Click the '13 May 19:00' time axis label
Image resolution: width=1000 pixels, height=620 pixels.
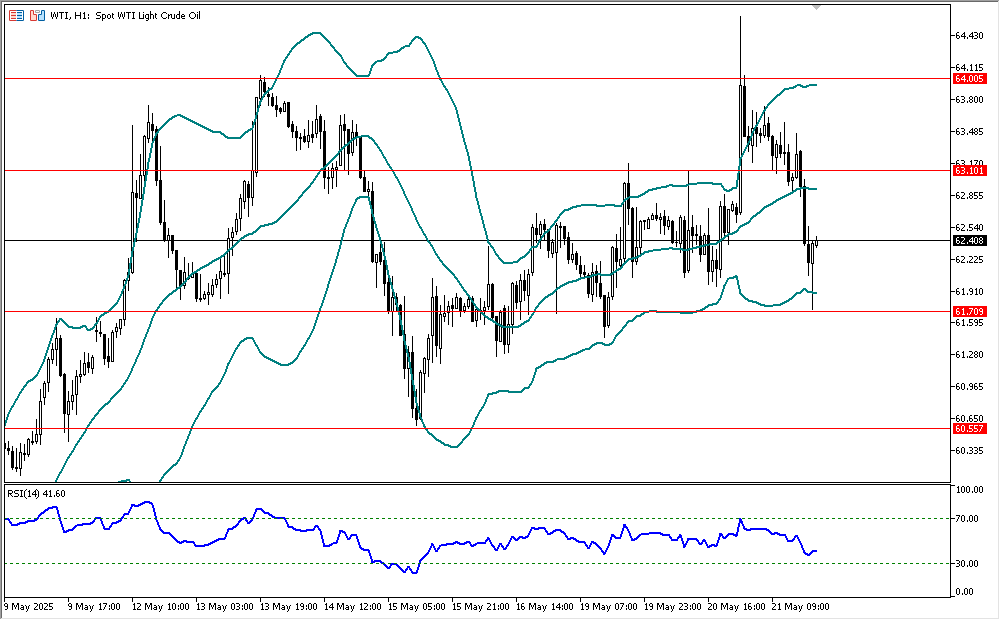point(288,607)
